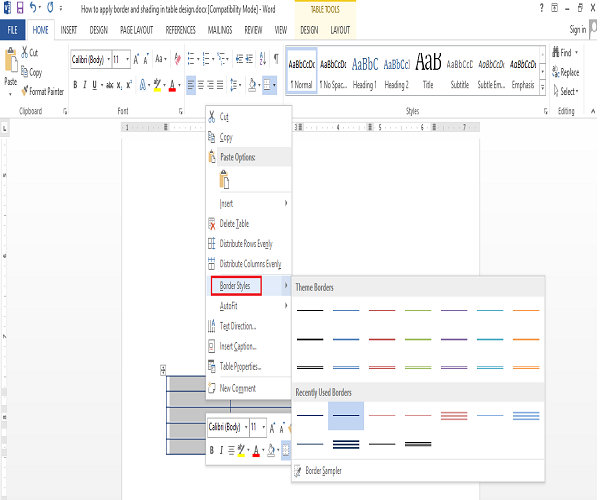
Task: Apply the Title style
Action: (x=428, y=72)
